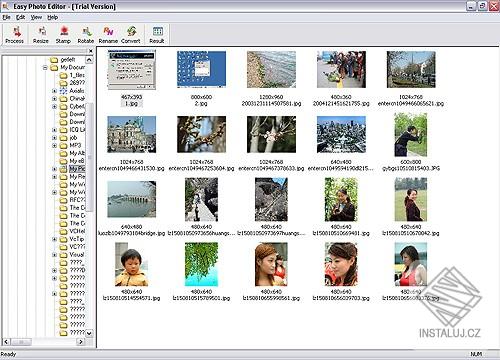
Task: Open the Rotate tool
Action: coord(86,35)
